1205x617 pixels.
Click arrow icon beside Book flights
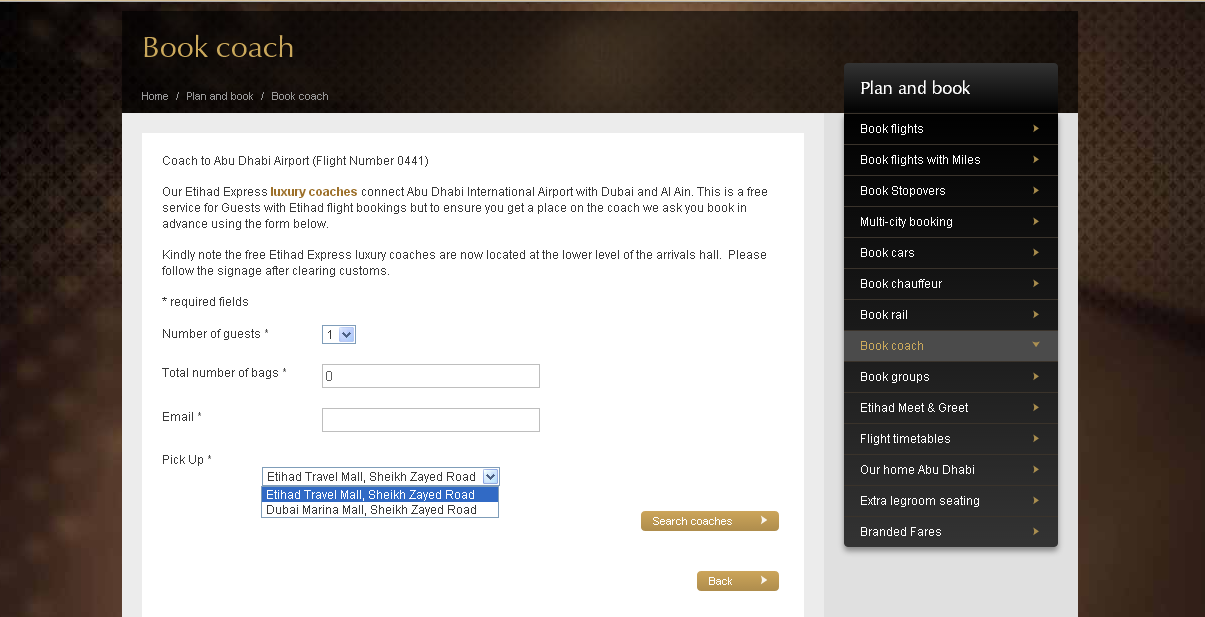tap(1036, 129)
